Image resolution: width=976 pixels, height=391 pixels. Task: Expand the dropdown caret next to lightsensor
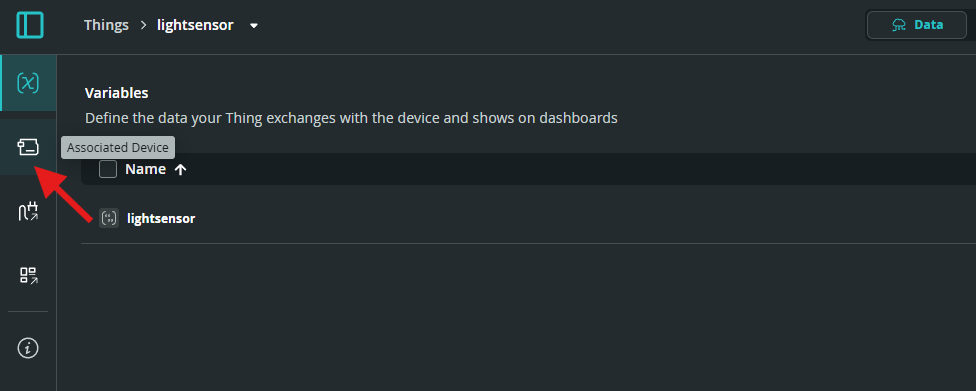pos(253,26)
